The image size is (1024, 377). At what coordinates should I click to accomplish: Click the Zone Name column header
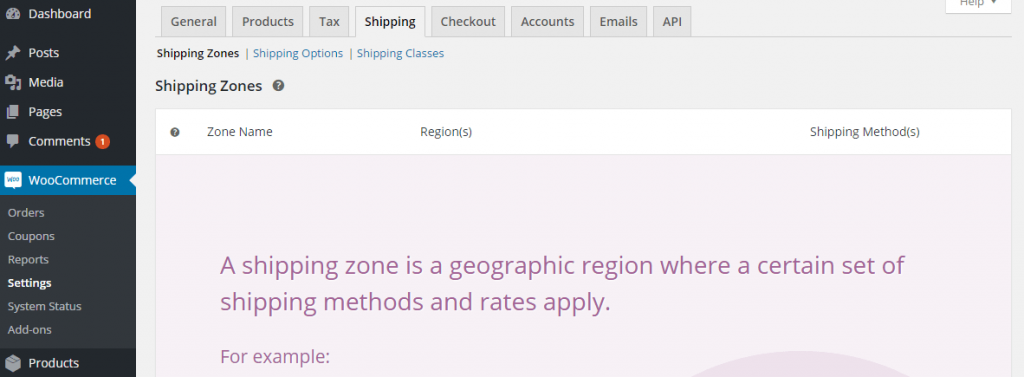coord(240,132)
